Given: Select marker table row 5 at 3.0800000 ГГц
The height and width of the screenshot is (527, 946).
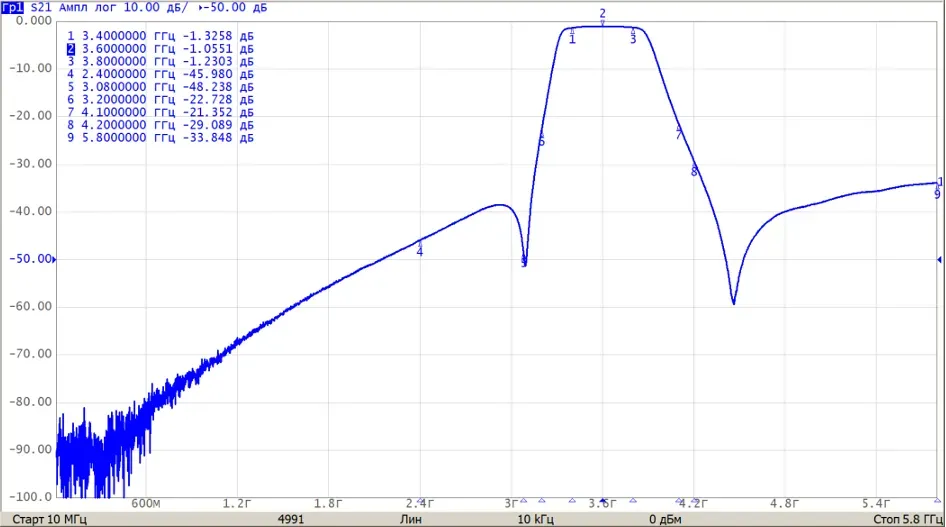Looking at the screenshot, I should tap(160, 87).
